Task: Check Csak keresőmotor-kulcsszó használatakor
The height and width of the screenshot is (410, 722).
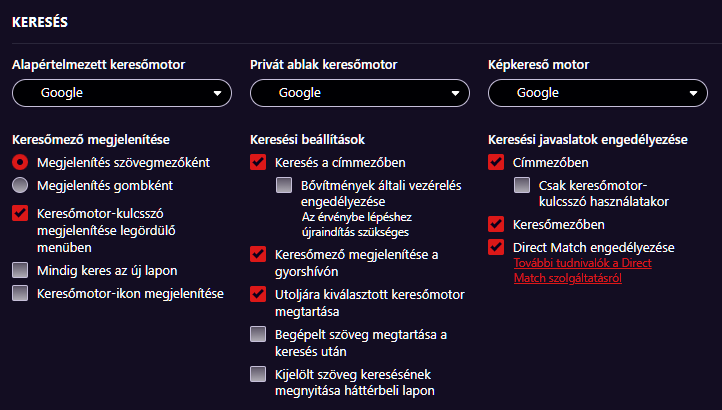Action: pyautogui.click(x=522, y=185)
